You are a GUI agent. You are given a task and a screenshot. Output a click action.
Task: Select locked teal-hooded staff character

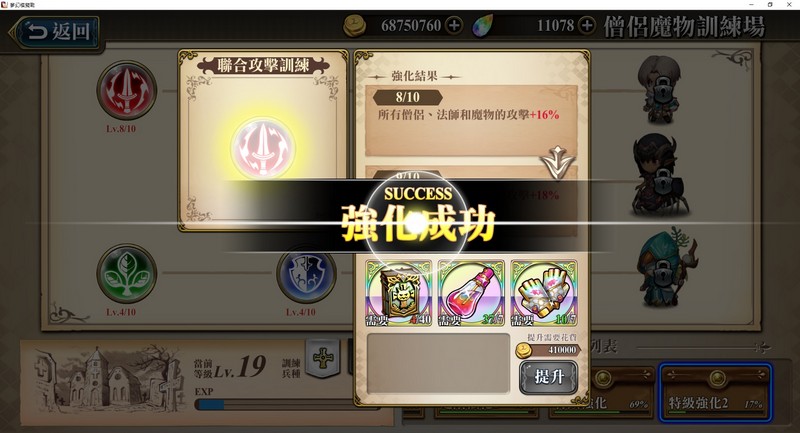coord(666,267)
